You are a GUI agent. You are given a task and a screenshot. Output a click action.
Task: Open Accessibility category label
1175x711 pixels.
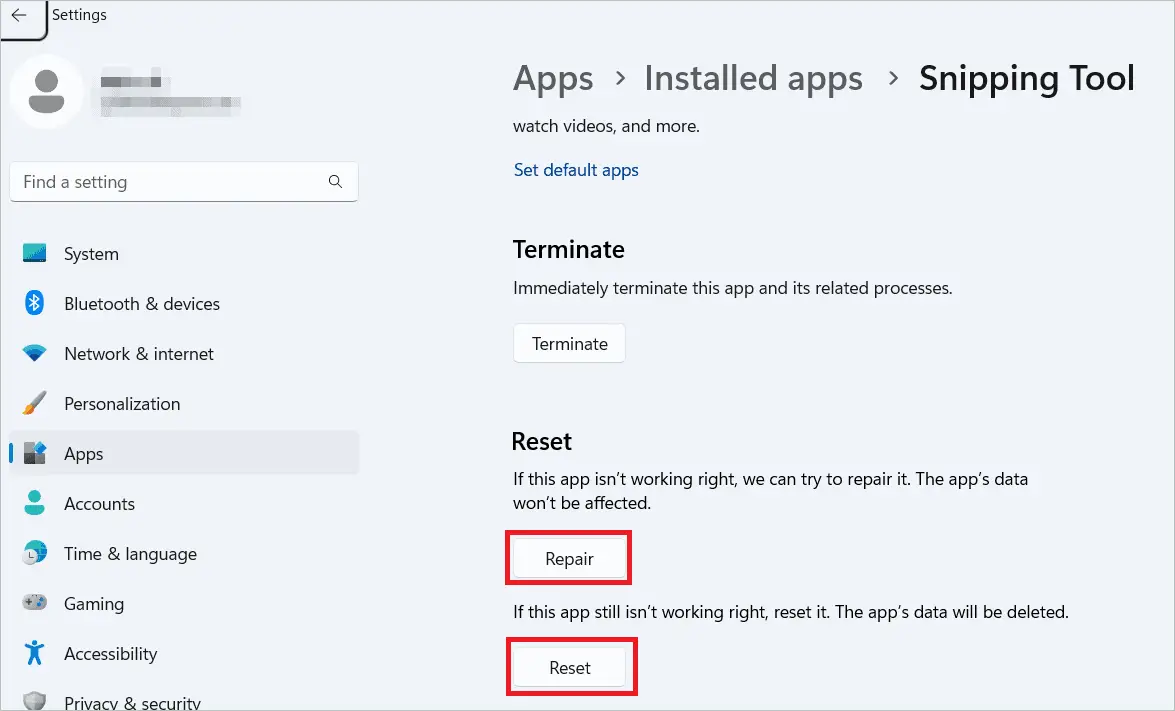(x=110, y=654)
